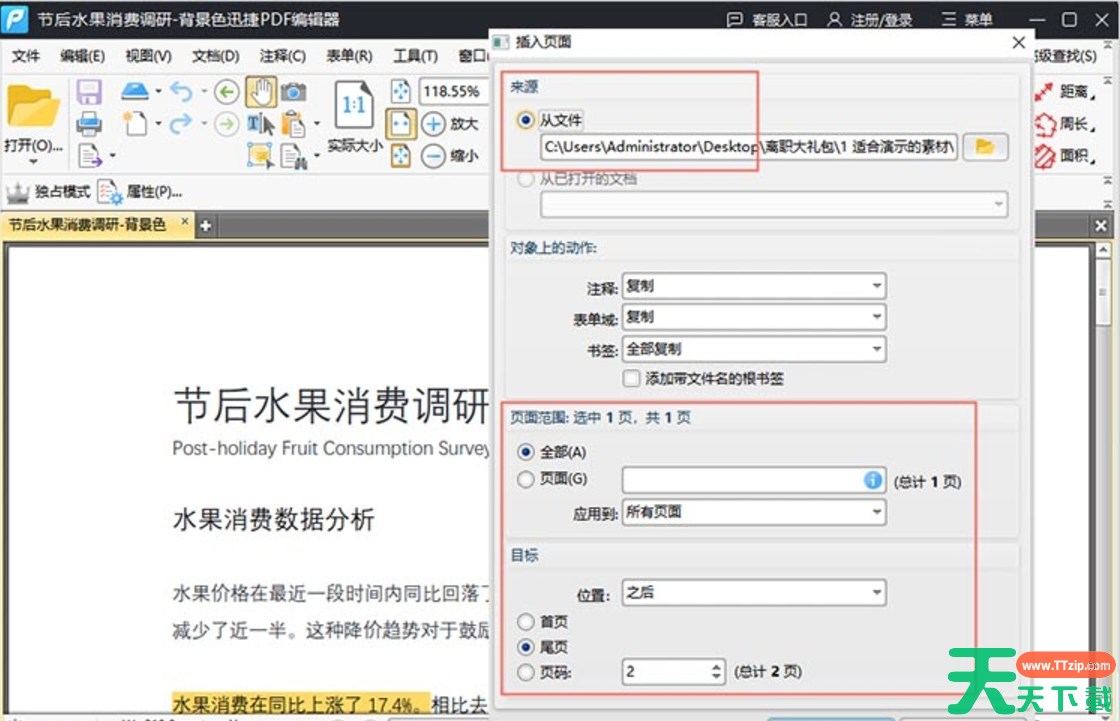Open the 注释 comments action dropdown
Image resolution: width=1120 pixels, height=721 pixels.
[753, 286]
